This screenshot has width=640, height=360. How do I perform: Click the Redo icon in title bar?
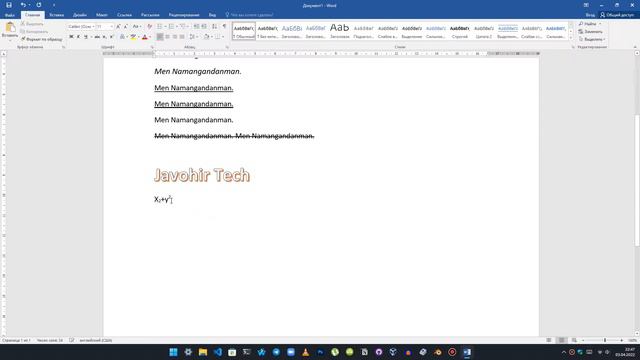click(x=39, y=5)
